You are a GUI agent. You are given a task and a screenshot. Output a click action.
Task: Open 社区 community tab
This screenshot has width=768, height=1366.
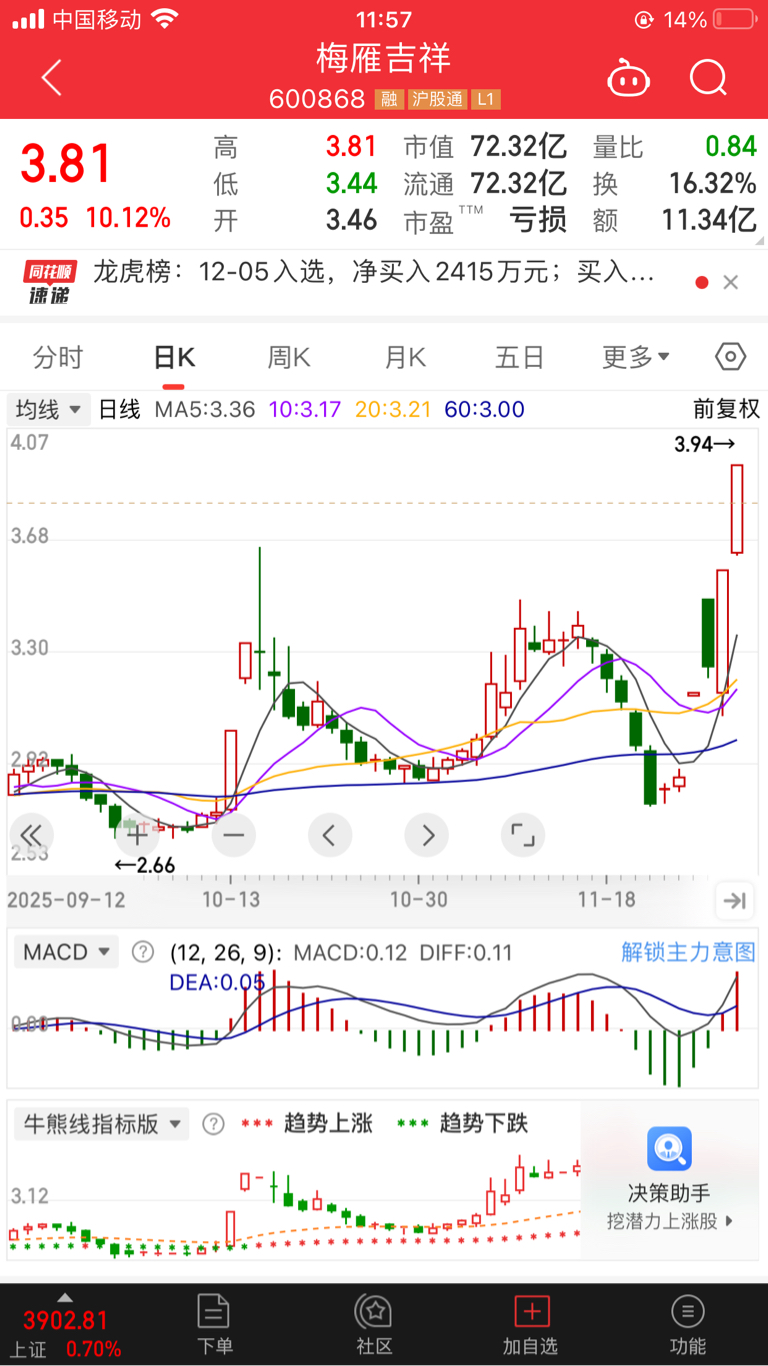pos(374,1324)
